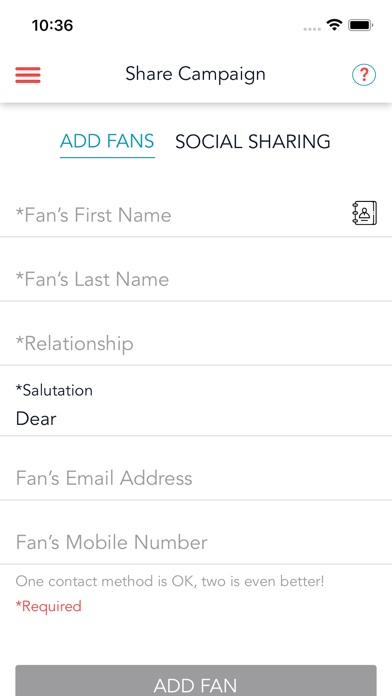
Task: Submit with the ADD FAN button
Action: [x=196, y=680]
